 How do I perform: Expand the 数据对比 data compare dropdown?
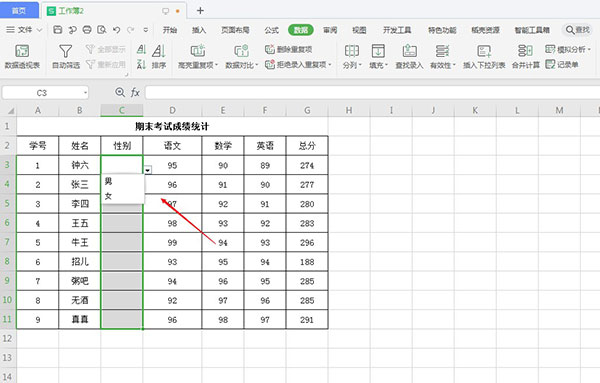[x=257, y=65]
